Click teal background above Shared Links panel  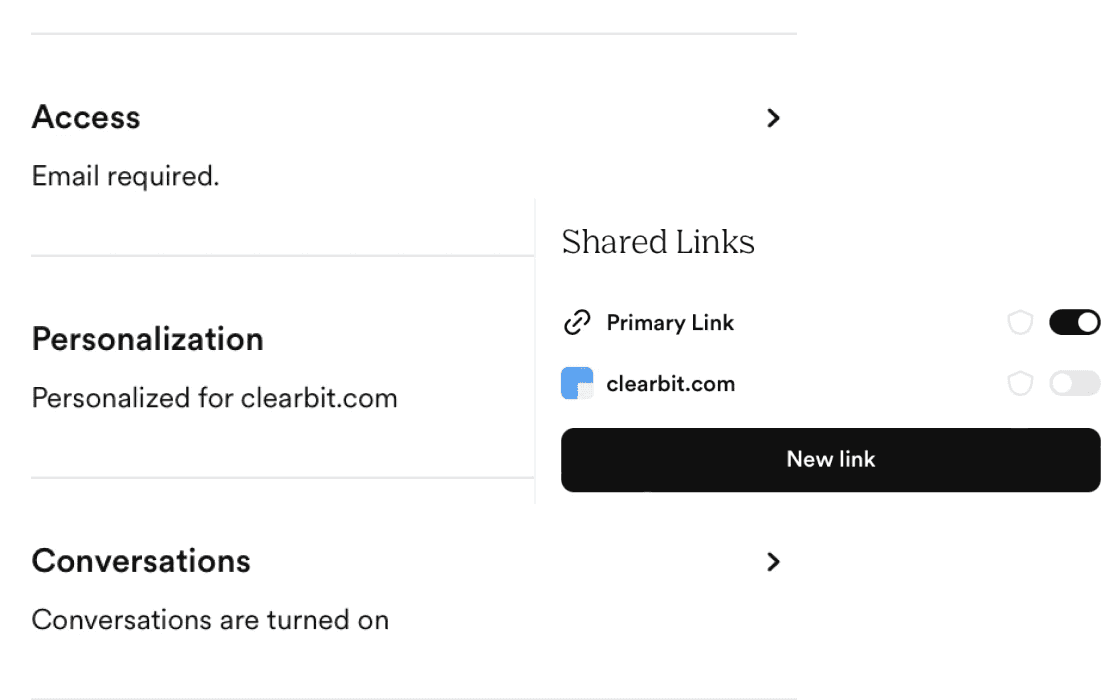(973, 98)
